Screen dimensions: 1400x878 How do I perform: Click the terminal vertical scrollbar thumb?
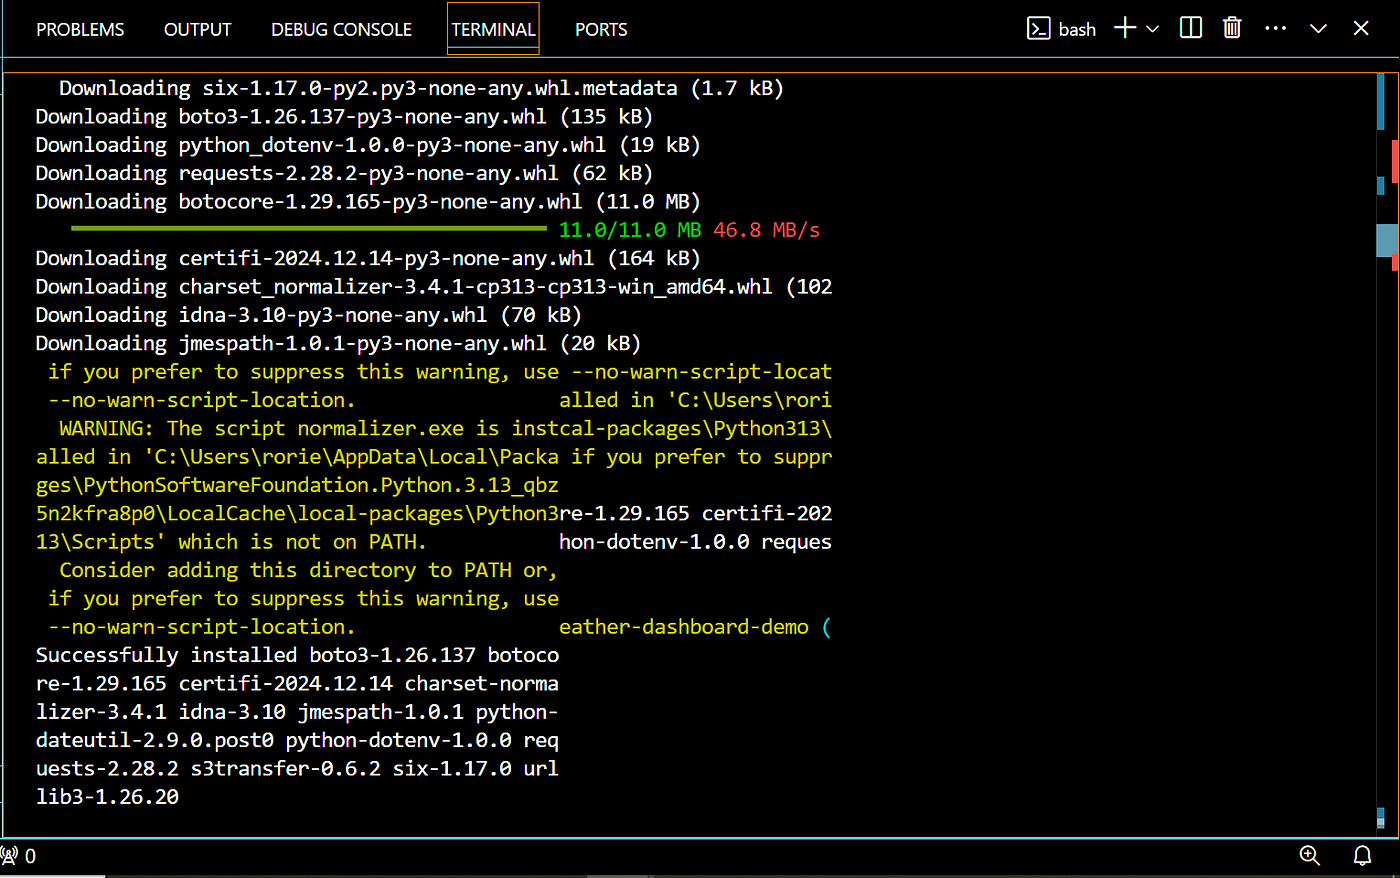click(1386, 241)
